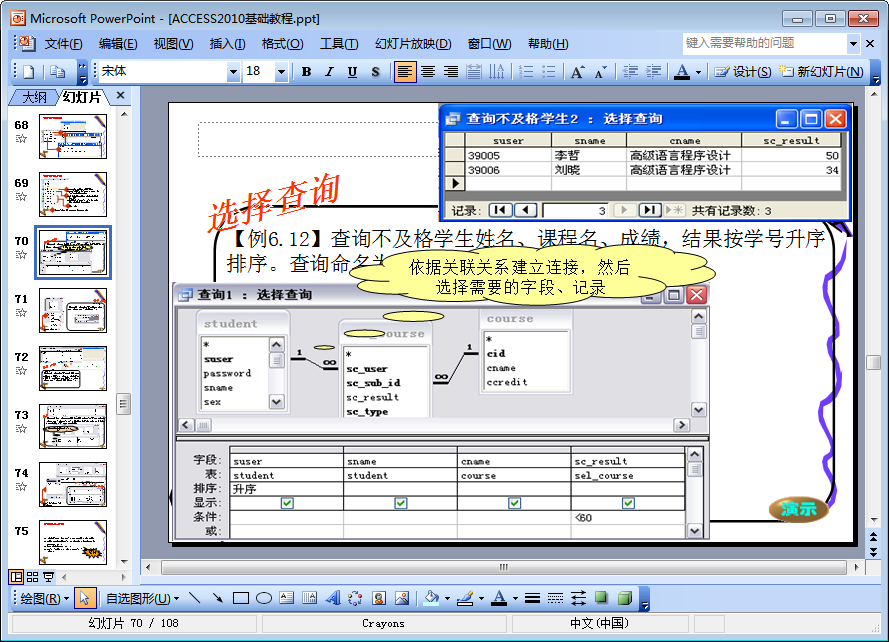
Task: Switch to normal view icon
Action: (16, 577)
